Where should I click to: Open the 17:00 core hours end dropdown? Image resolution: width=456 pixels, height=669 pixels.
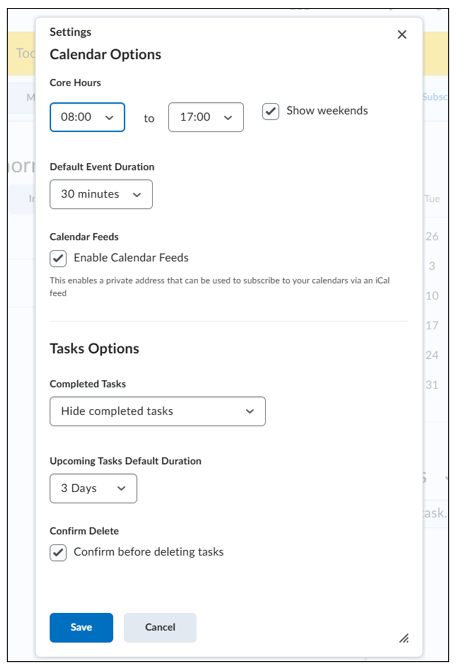pyautogui.click(x=206, y=117)
